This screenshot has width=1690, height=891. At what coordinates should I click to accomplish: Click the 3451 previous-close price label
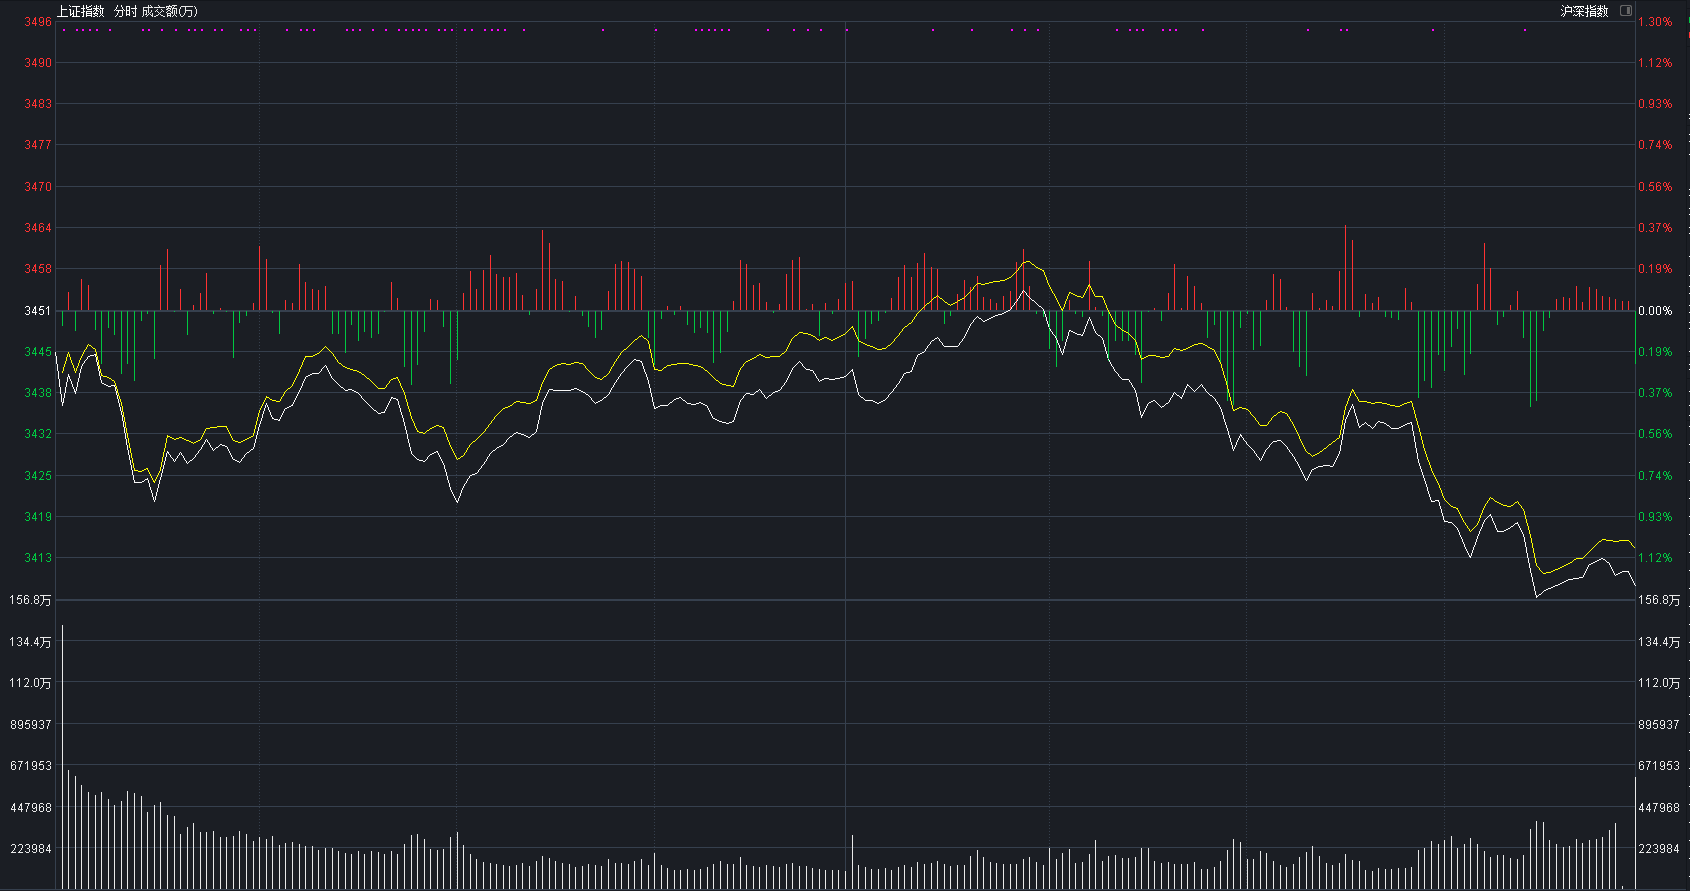pyautogui.click(x=38, y=311)
